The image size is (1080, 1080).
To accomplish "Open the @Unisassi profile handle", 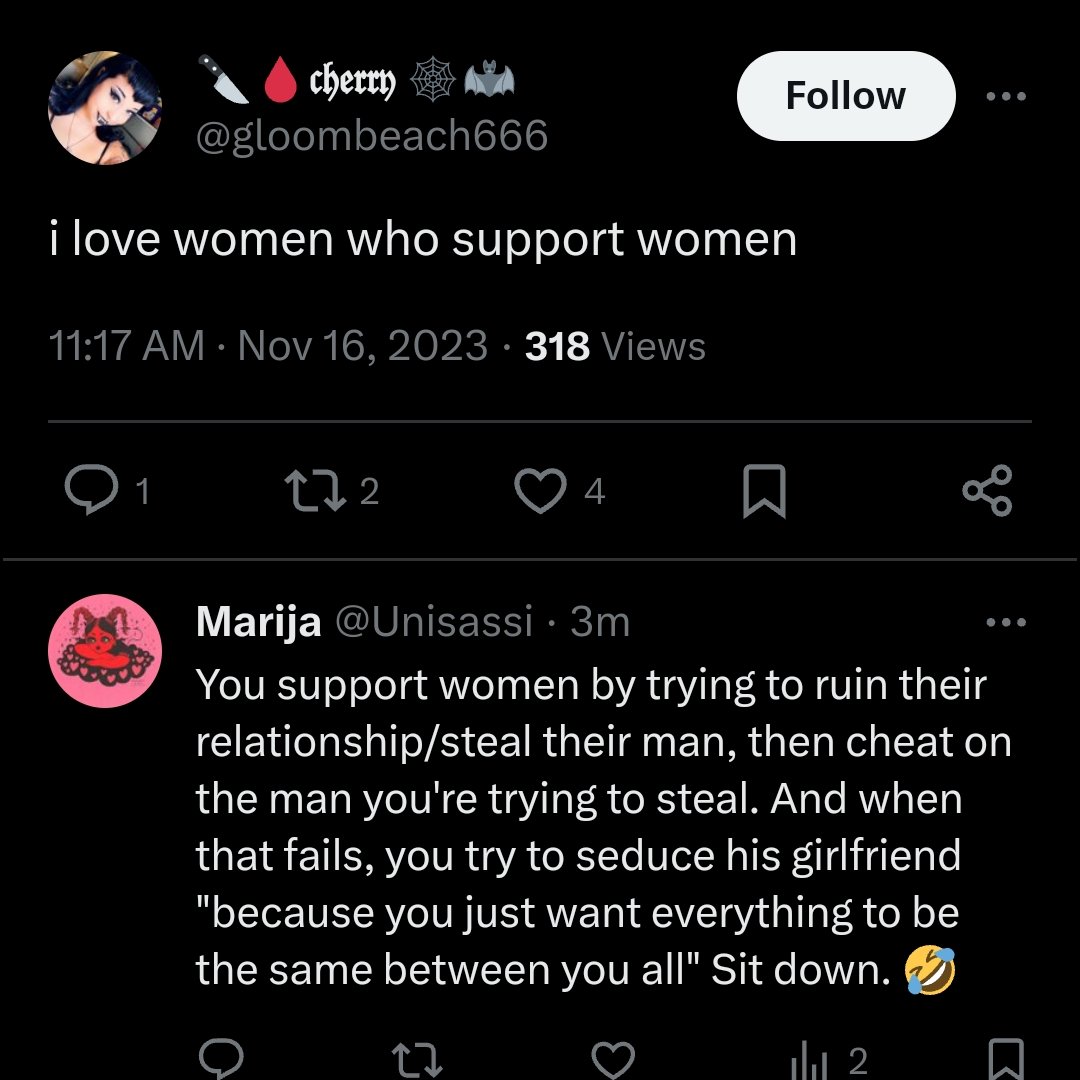I will [x=434, y=621].
